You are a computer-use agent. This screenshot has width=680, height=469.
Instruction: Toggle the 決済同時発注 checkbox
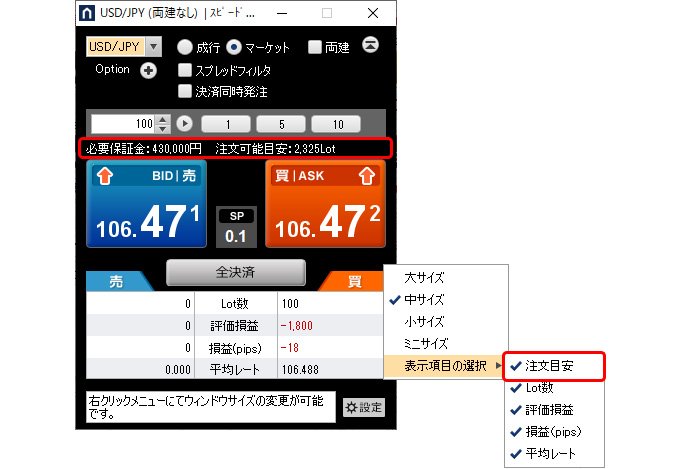pos(185,91)
